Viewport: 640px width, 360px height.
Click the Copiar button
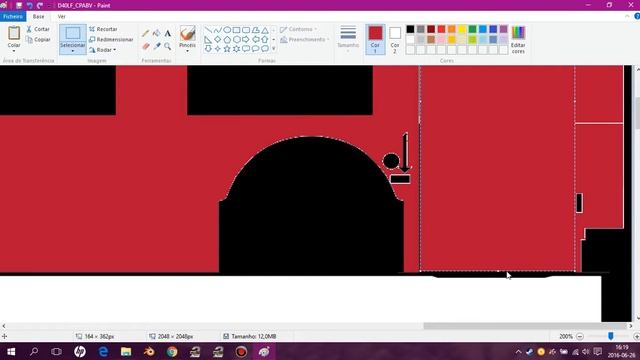coord(38,40)
